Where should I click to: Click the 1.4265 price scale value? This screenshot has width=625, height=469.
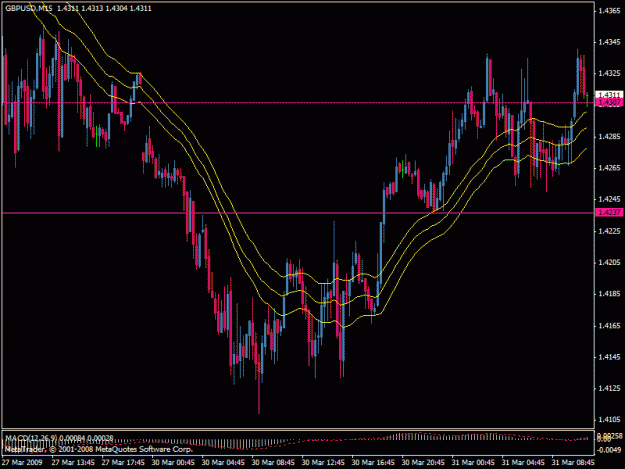click(x=609, y=168)
